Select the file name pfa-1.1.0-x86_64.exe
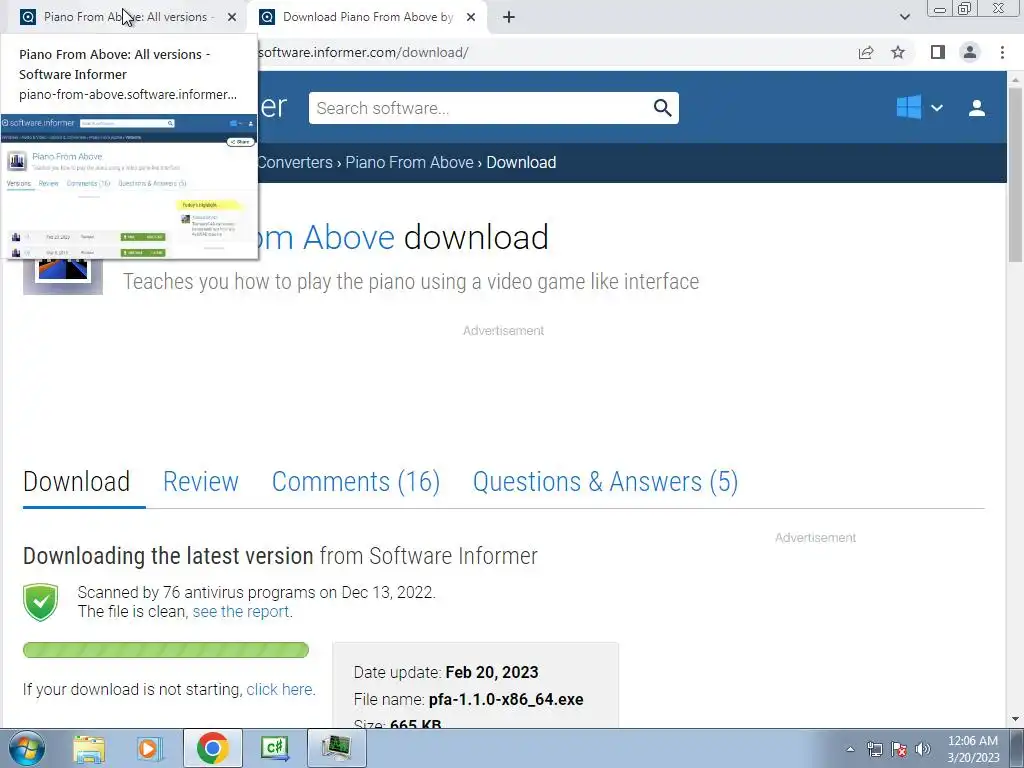The image size is (1024, 768). point(506,699)
